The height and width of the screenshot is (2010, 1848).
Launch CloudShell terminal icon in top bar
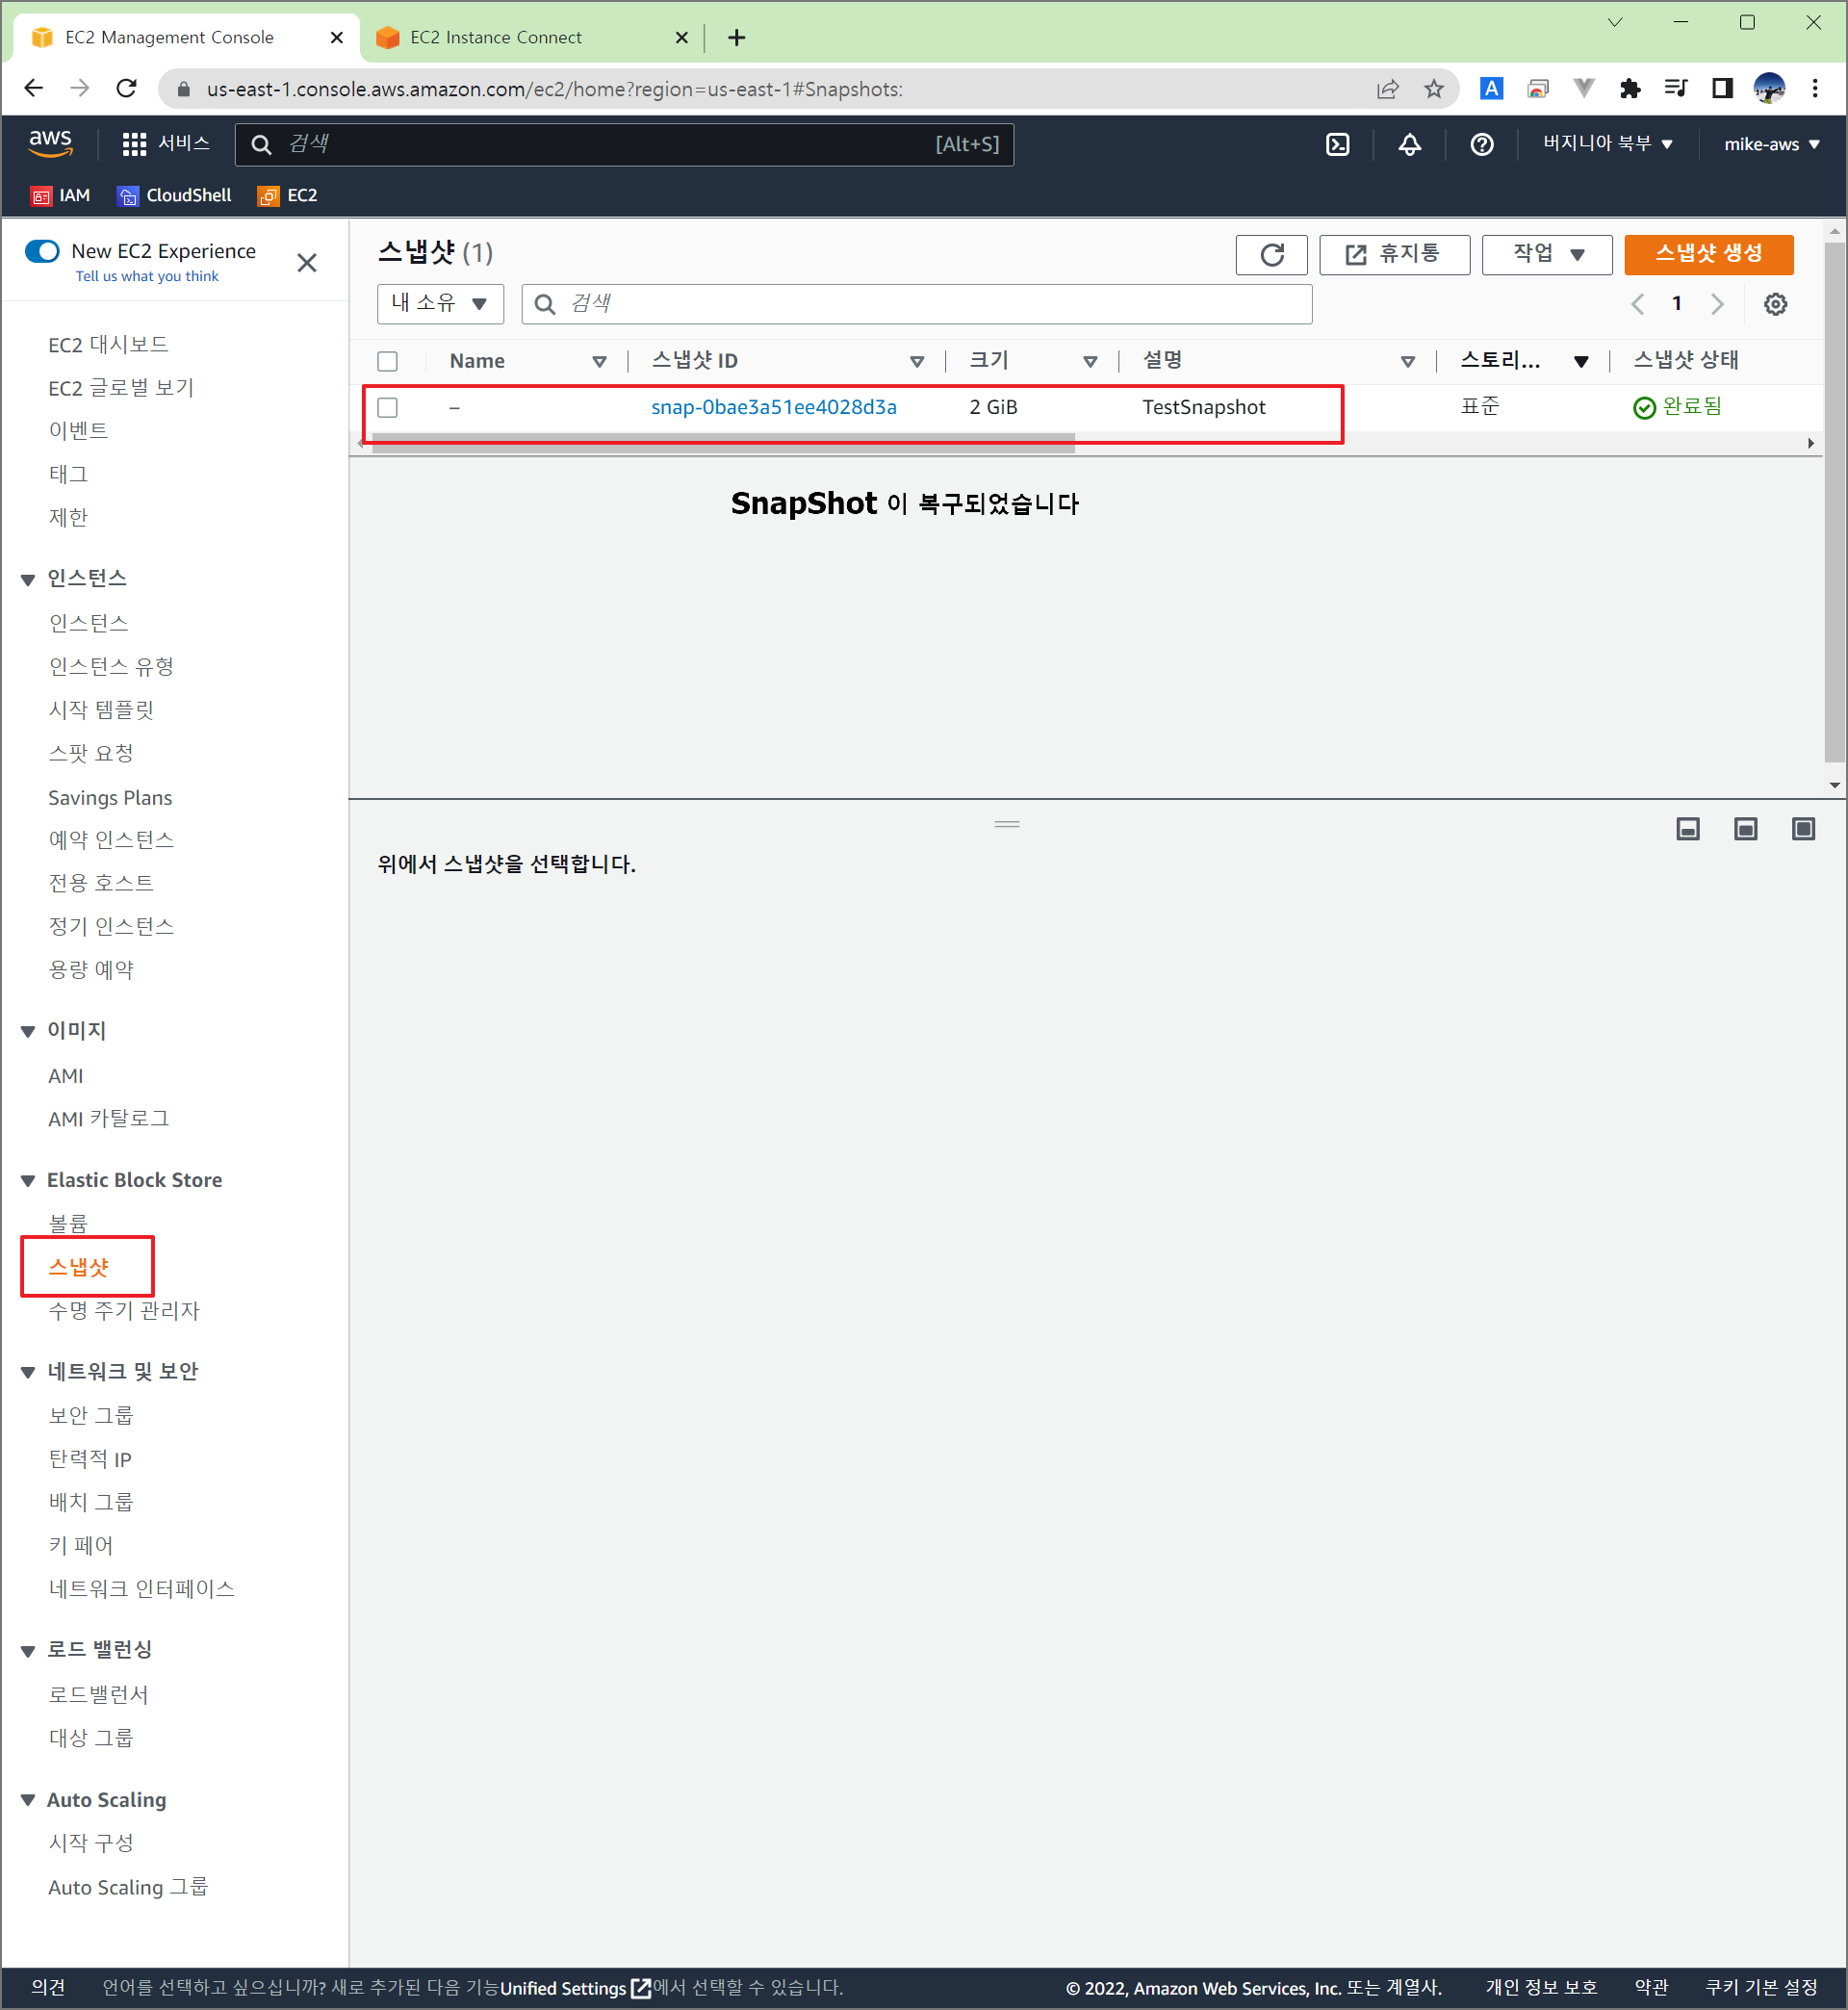(1337, 144)
